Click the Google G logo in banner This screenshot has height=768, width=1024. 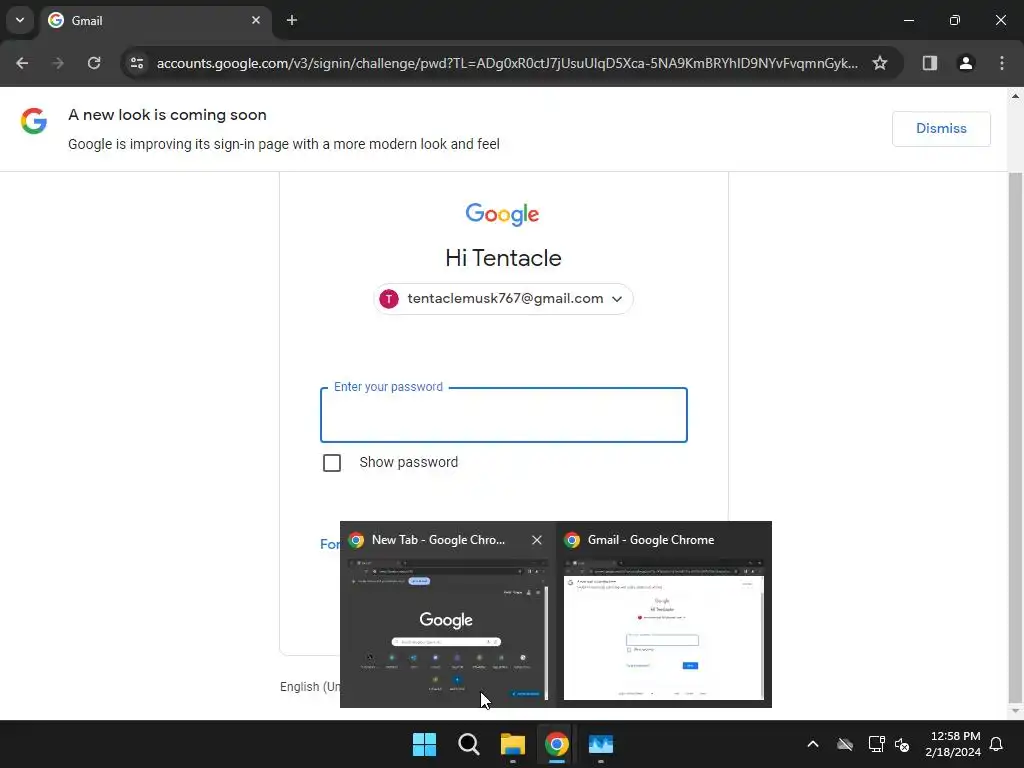tap(34, 121)
